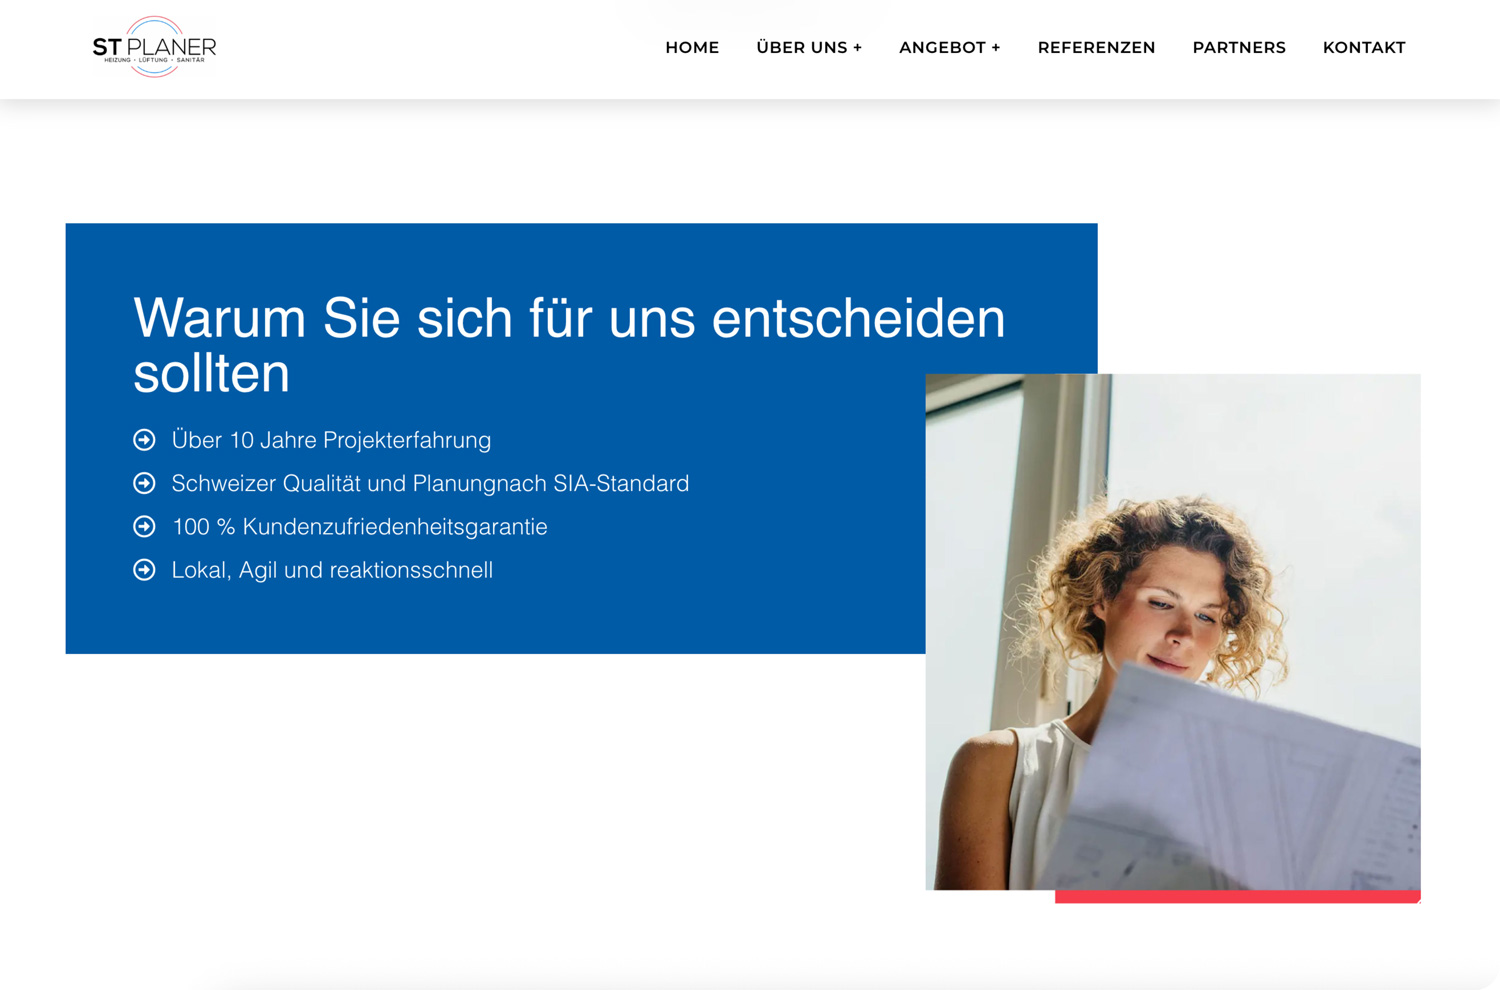
Task: Click arrow icon beside 100 % Kundenzufriedenheitsgarantie
Action: (x=145, y=526)
